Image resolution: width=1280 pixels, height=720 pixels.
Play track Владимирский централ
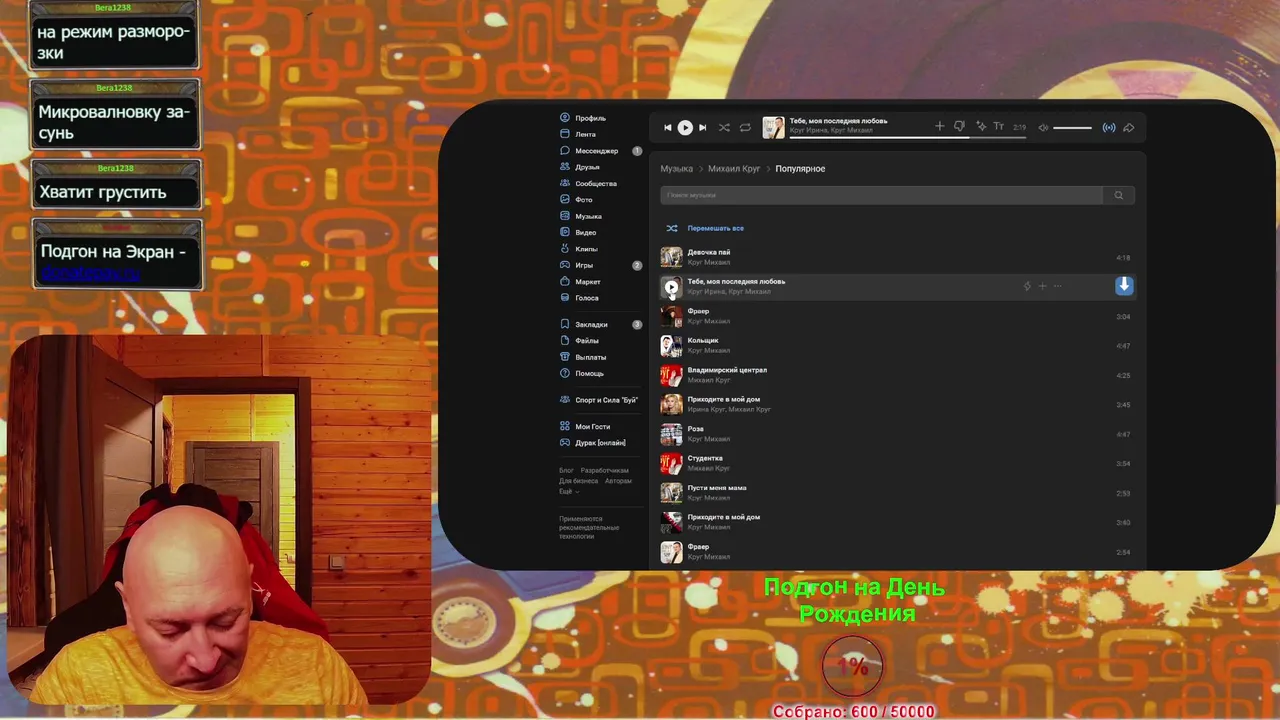pyautogui.click(x=897, y=375)
